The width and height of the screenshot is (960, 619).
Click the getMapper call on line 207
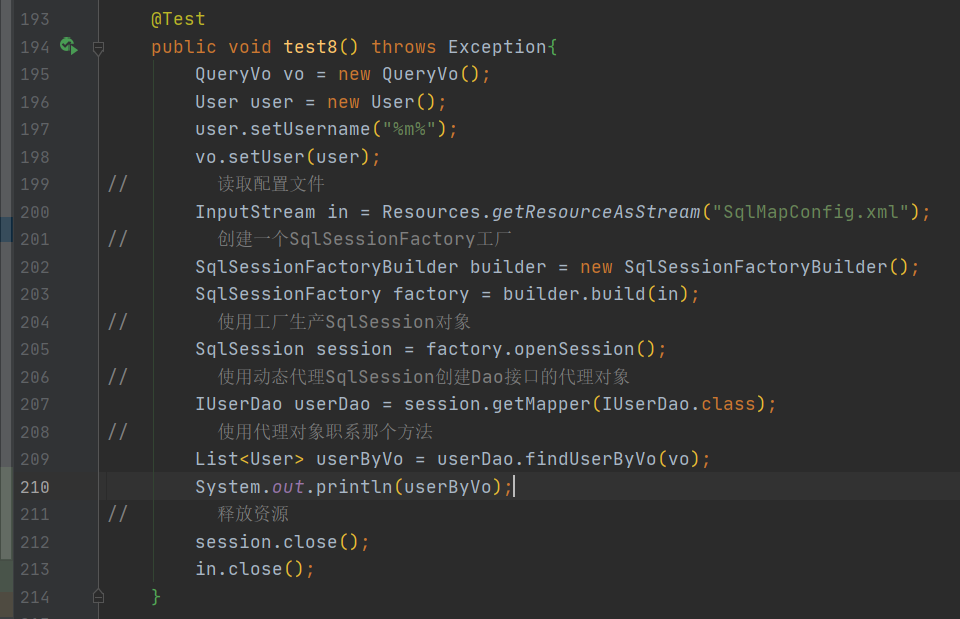point(541,404)
